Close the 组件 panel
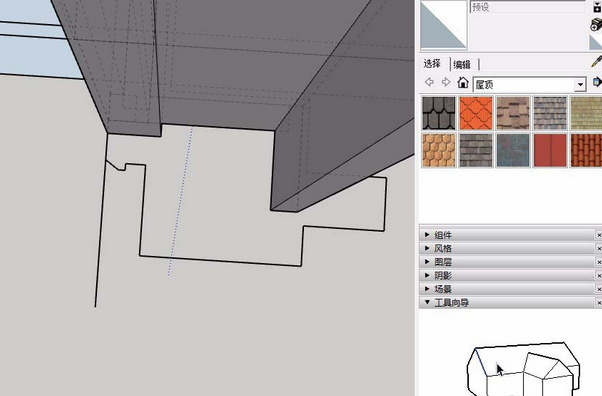Screen dimensions: 602x396 click(599, 235)
